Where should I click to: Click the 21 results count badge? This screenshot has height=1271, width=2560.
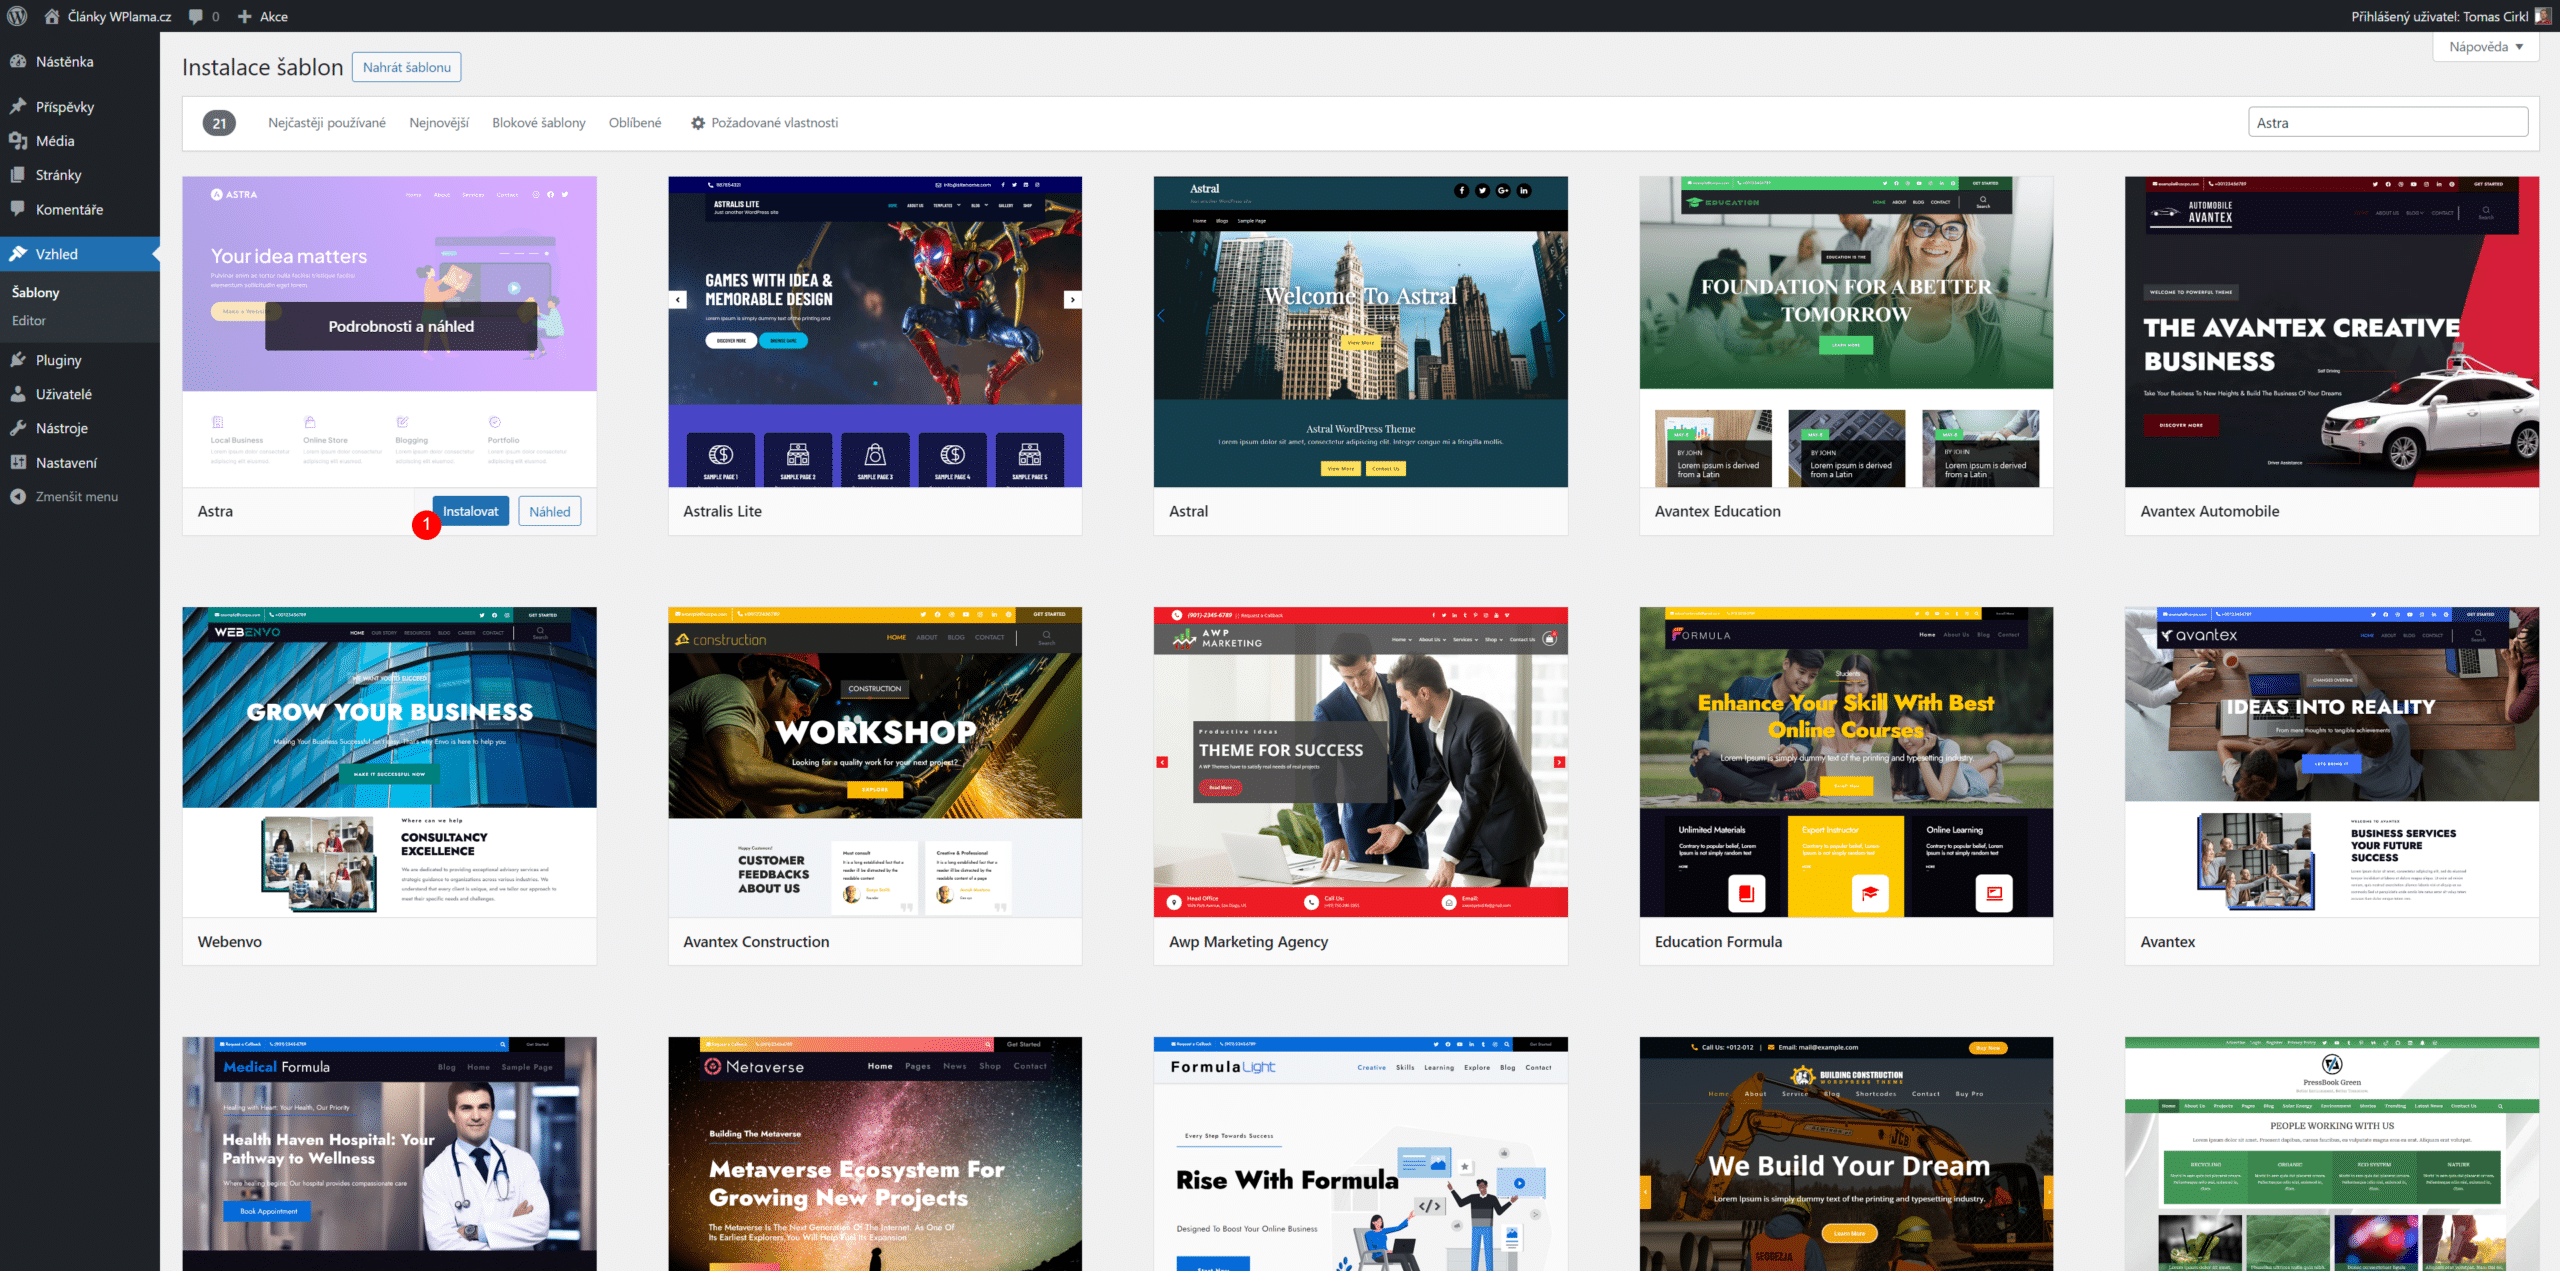coord(219,123)
